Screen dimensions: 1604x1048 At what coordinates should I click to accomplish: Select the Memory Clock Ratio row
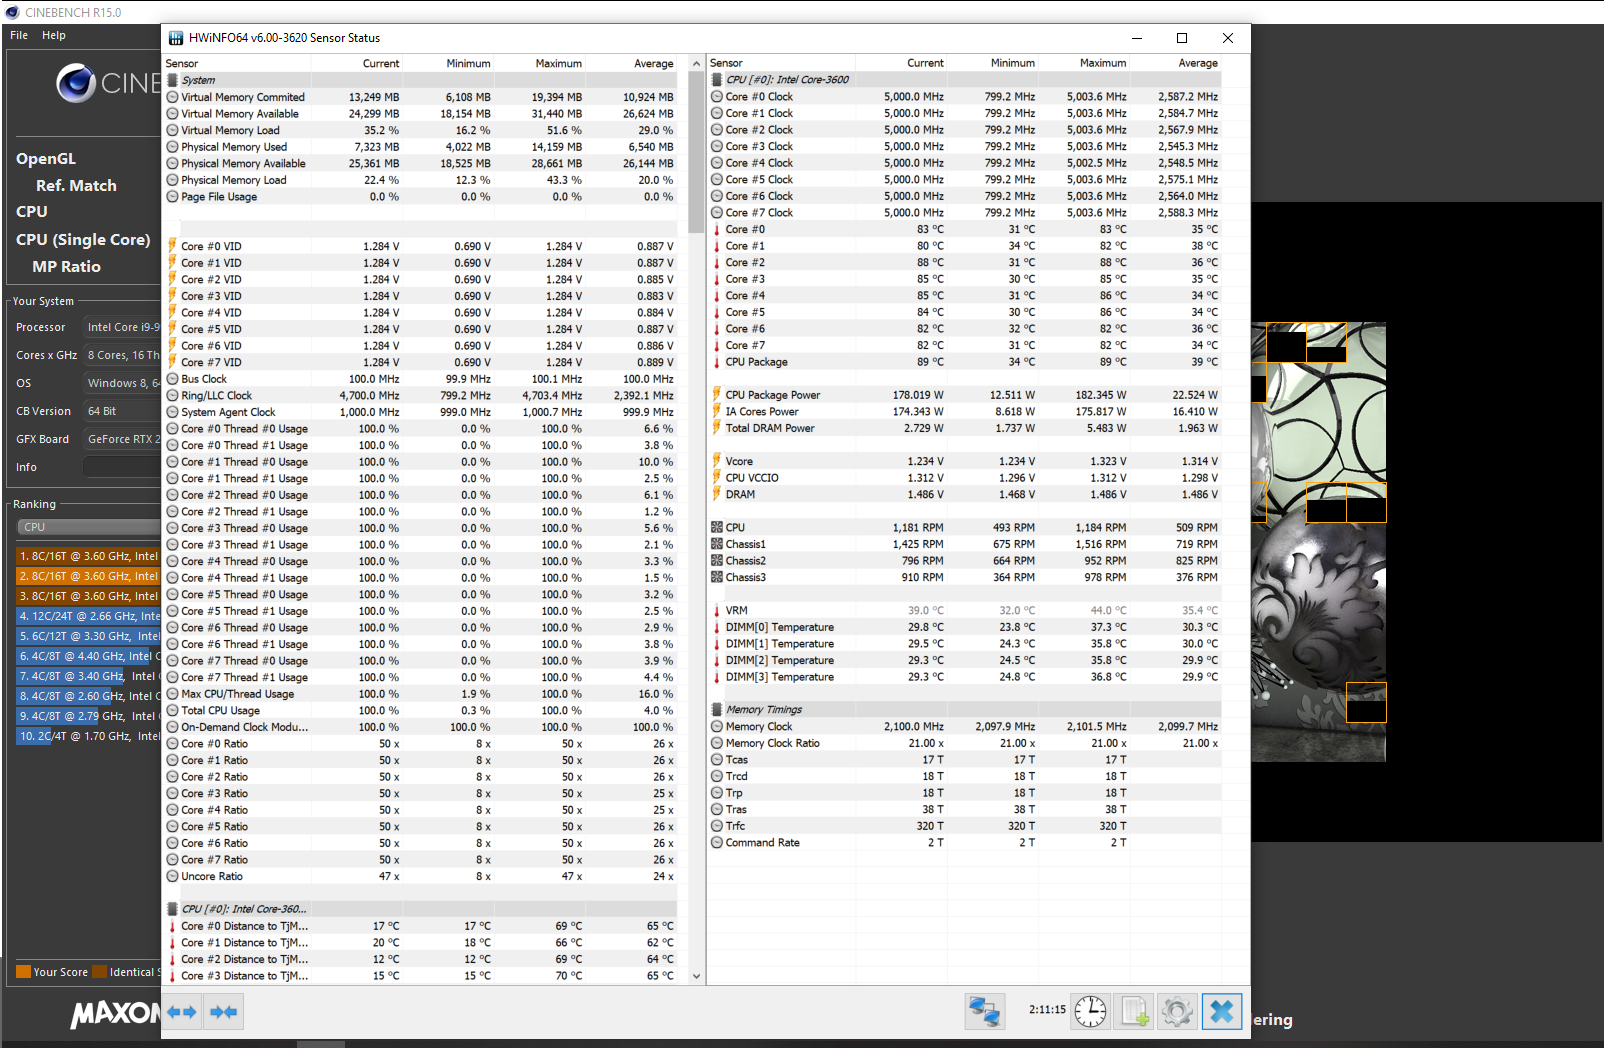[968, 744]
